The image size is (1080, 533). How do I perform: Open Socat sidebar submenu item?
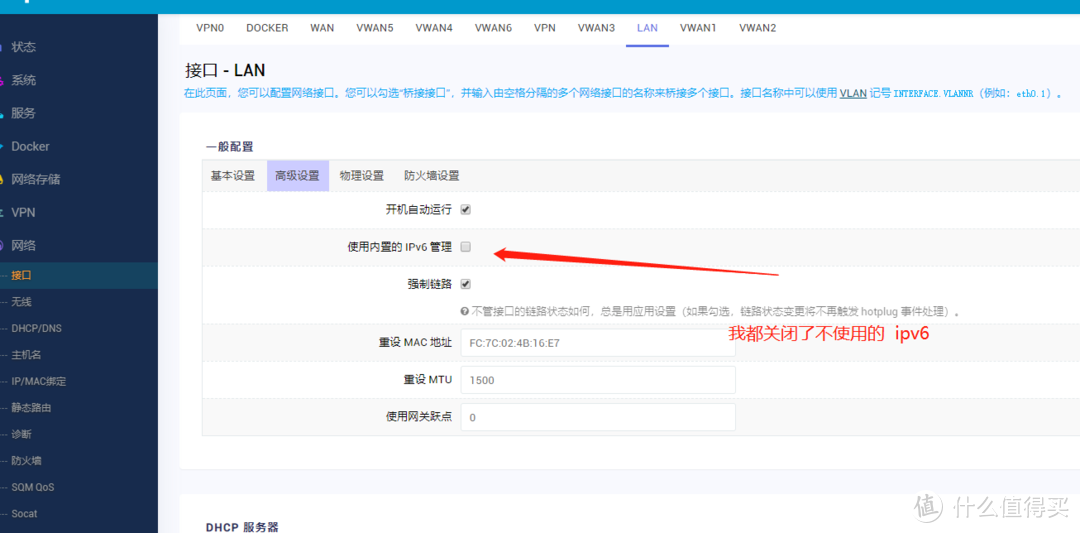click(x=25, y=514)
